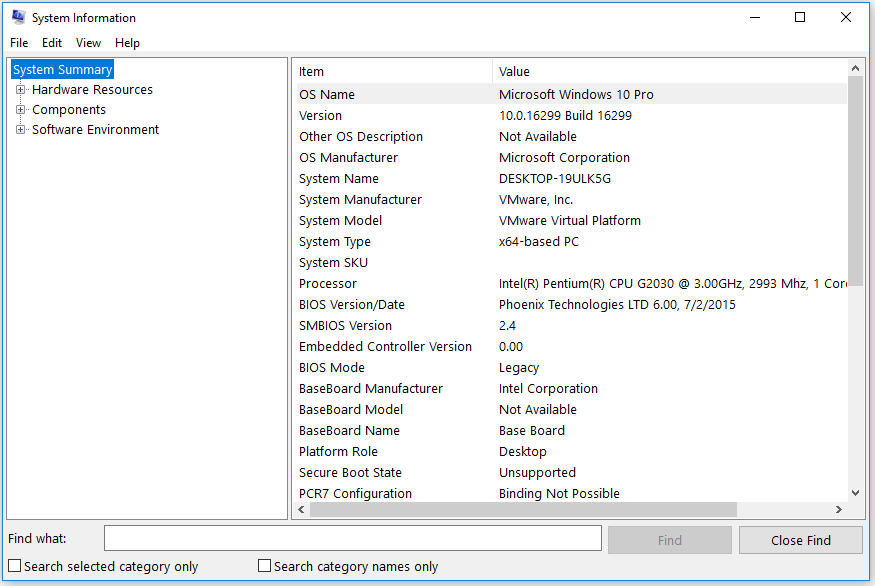Viewport: 875px width, 586px height.
Task: Expand the Software Environment tree node
Action: tap(21, 129)
